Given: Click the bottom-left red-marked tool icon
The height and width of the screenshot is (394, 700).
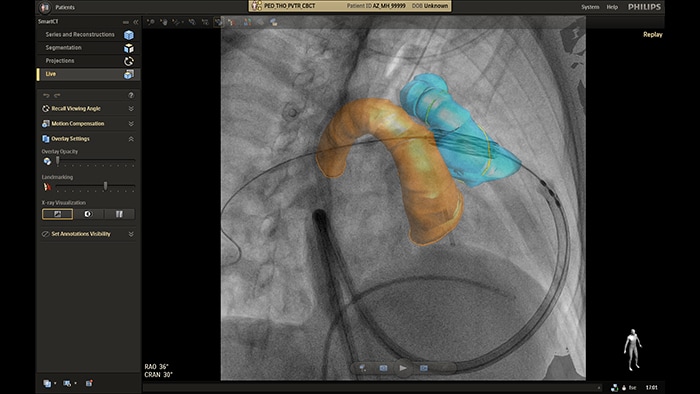Looking at the screenshot, I should [89, 383].
